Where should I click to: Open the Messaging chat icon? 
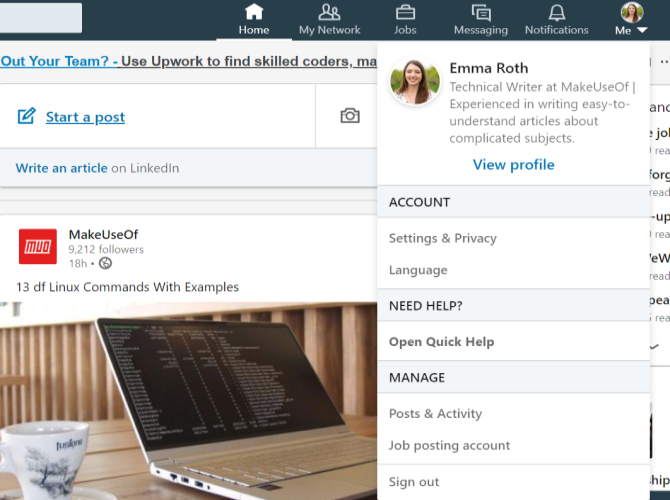point(481,12)
